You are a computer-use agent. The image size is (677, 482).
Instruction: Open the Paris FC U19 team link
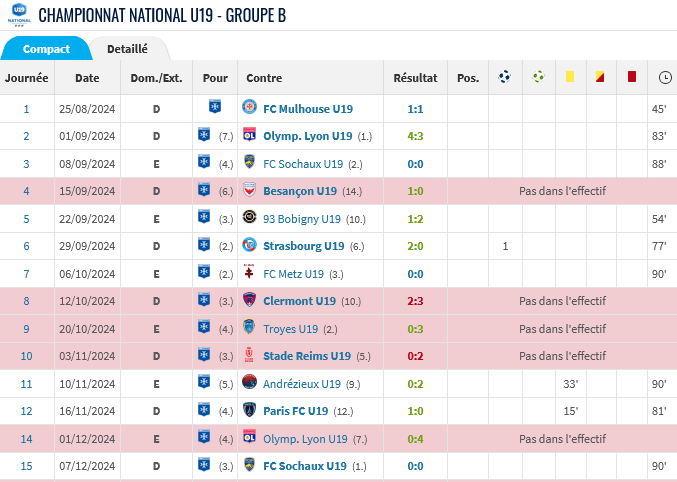pyautogui.click(x=295, y=411)
